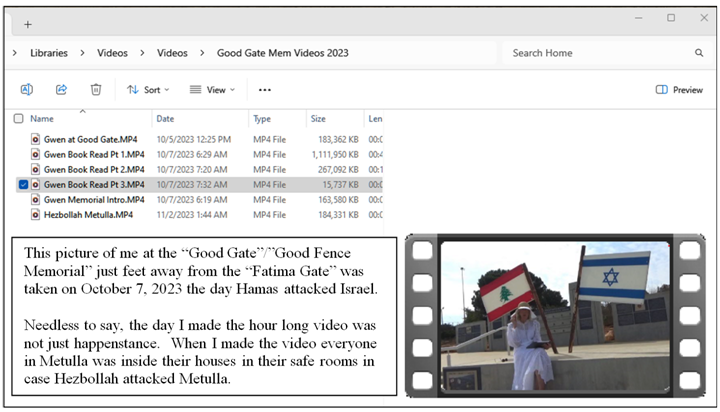Open the Sort dropdown menu
This screenshot has height=412, width=720.
[x=148, y=89]
